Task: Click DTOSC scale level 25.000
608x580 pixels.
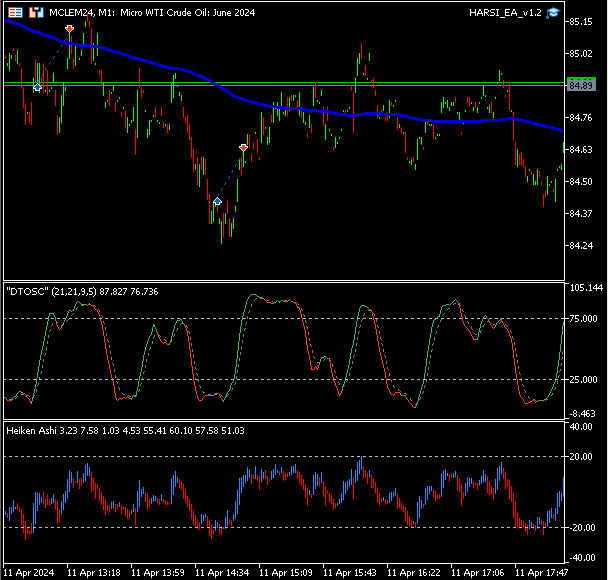Action: pyautogui.click(x=583, y=380)
